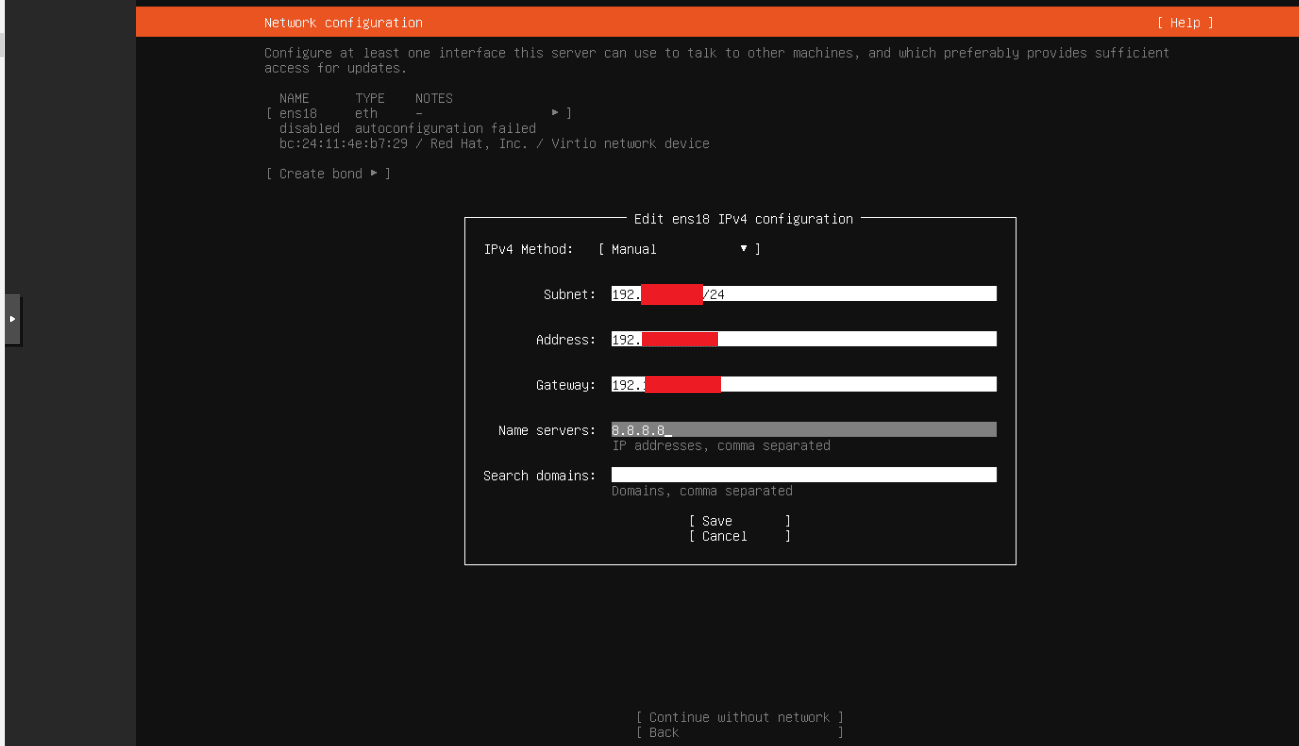Click the disabled autoconfiguration failed text

pos(407,128)
